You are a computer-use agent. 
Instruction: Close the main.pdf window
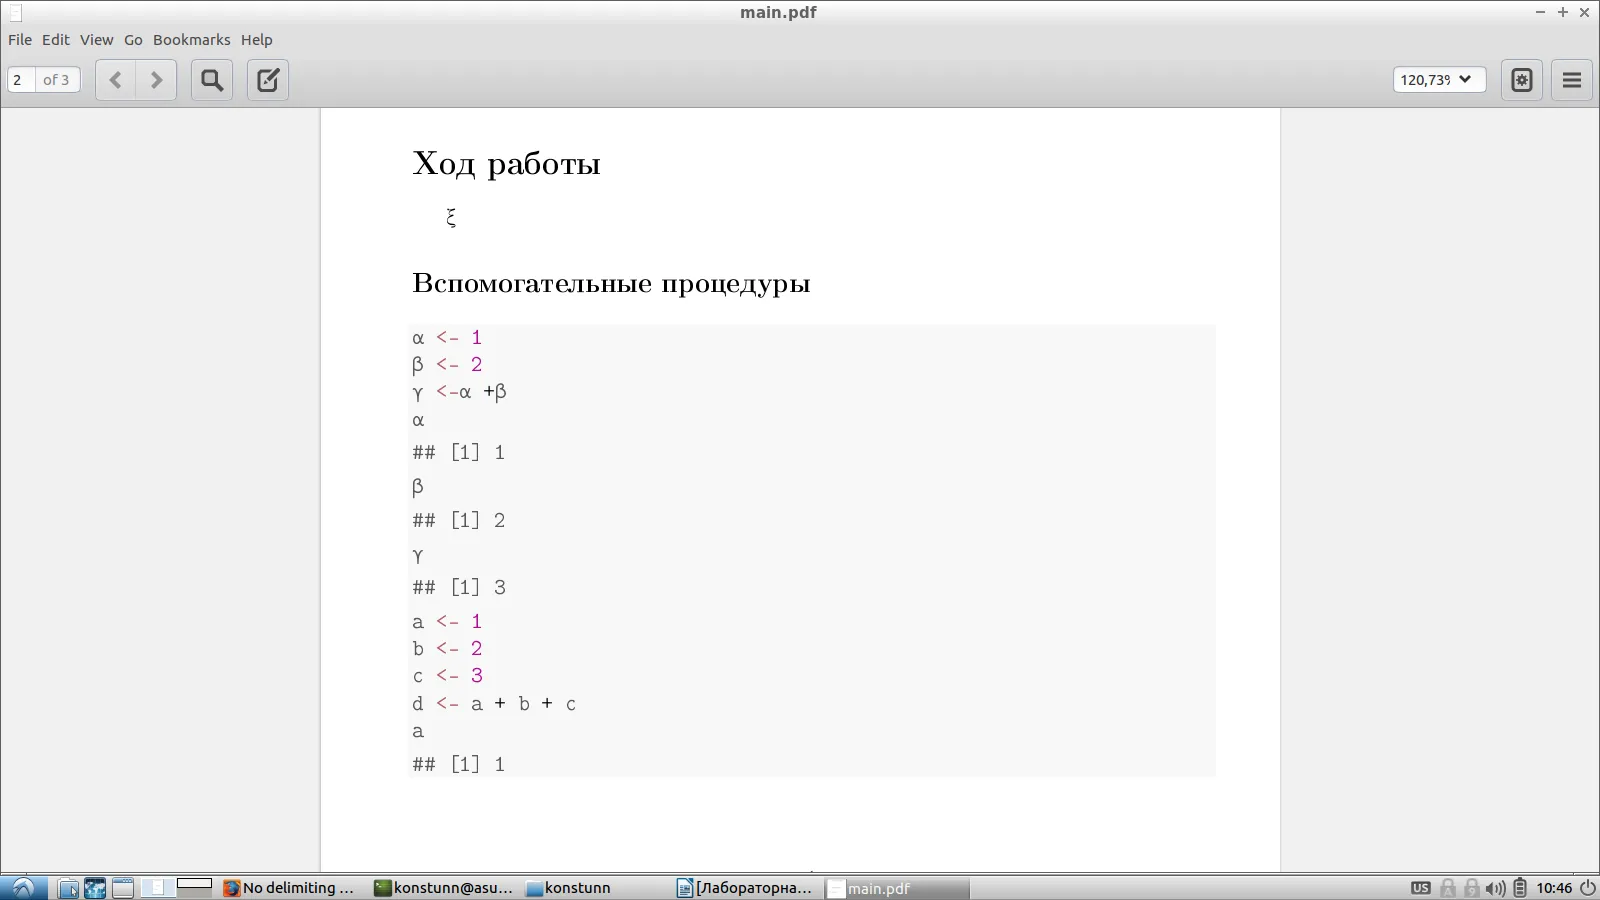1585,12
